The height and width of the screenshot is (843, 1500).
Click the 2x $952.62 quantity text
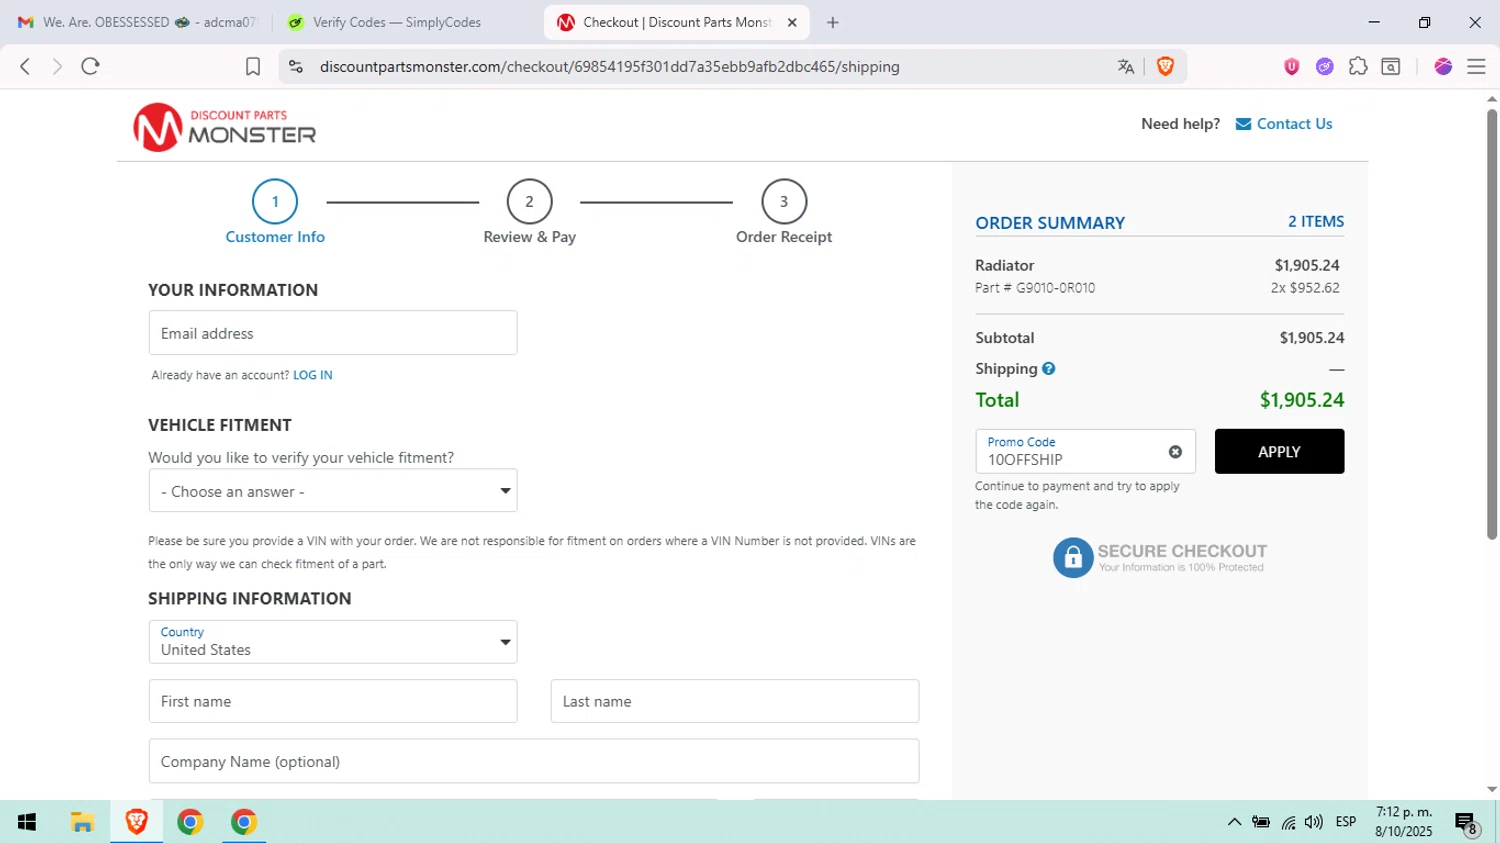click(1305, 288)
